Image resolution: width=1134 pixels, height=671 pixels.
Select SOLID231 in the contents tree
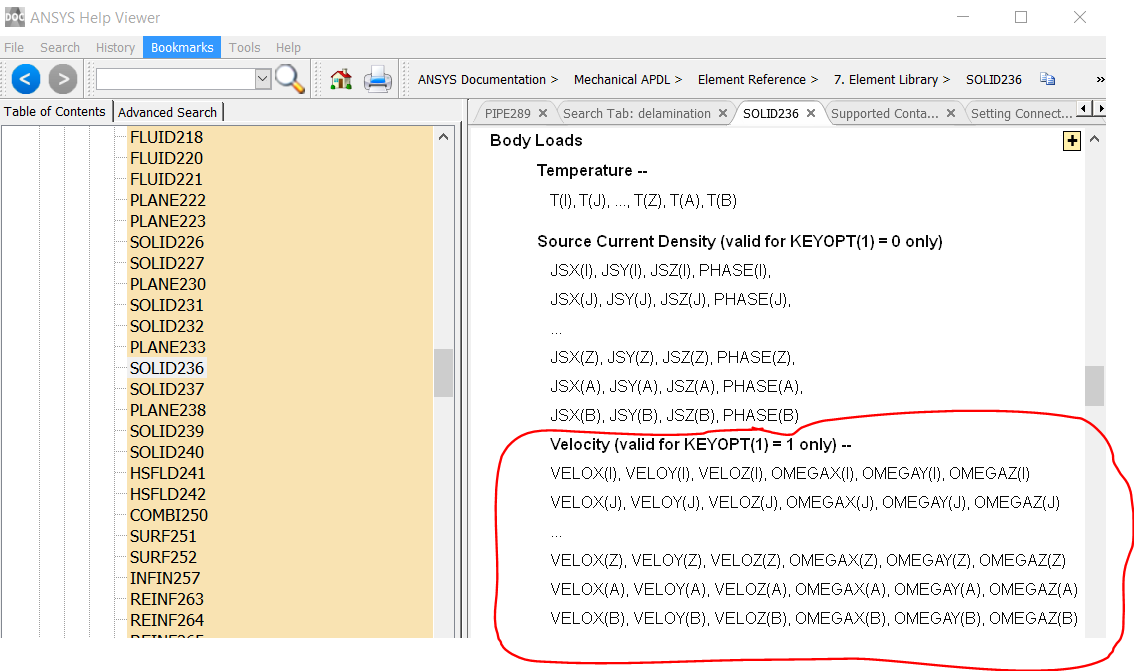click(x=167, y=305)
